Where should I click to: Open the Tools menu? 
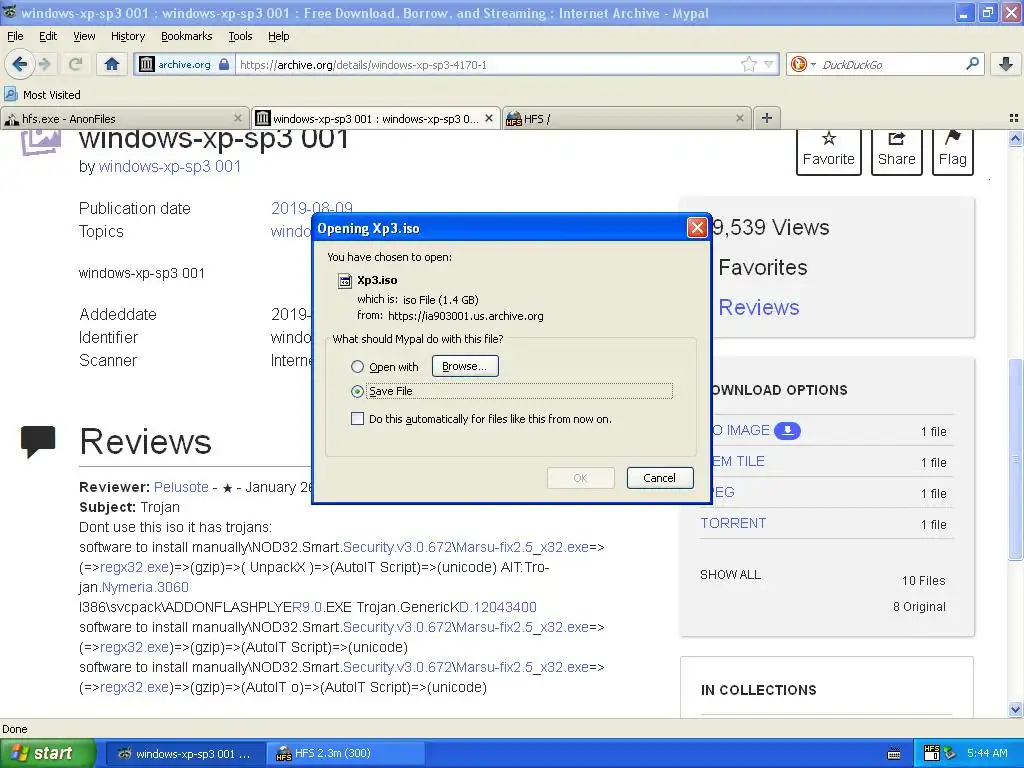[240, 36]
